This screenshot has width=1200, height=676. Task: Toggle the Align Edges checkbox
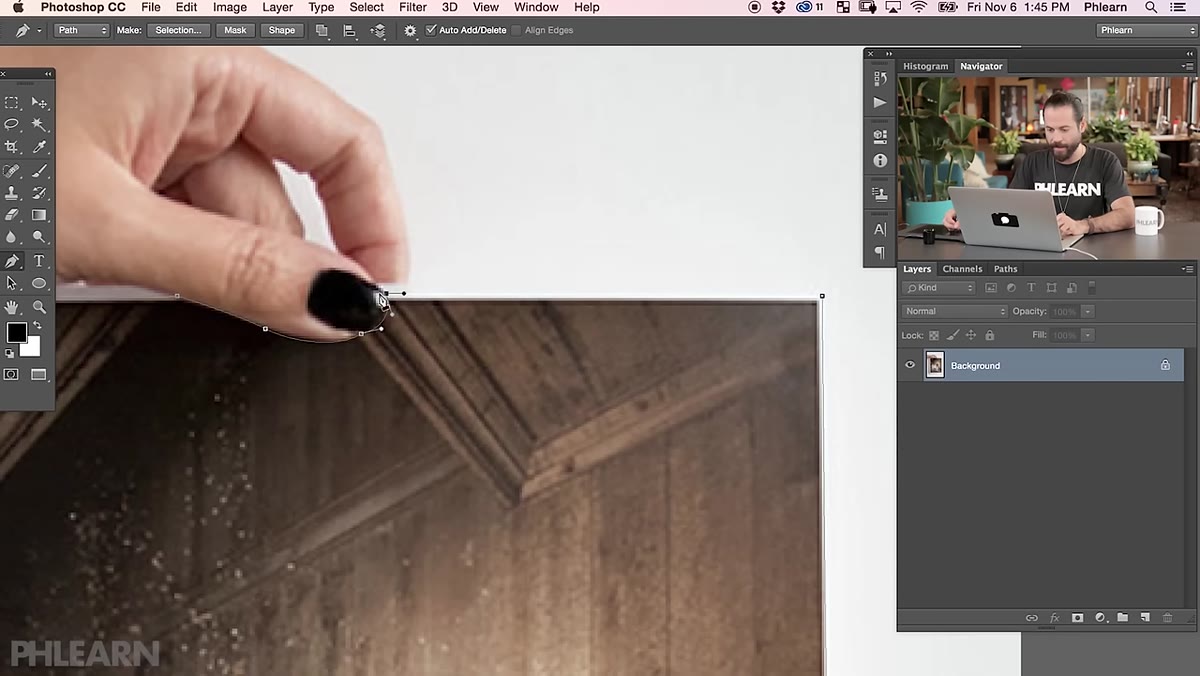[517, 30]
